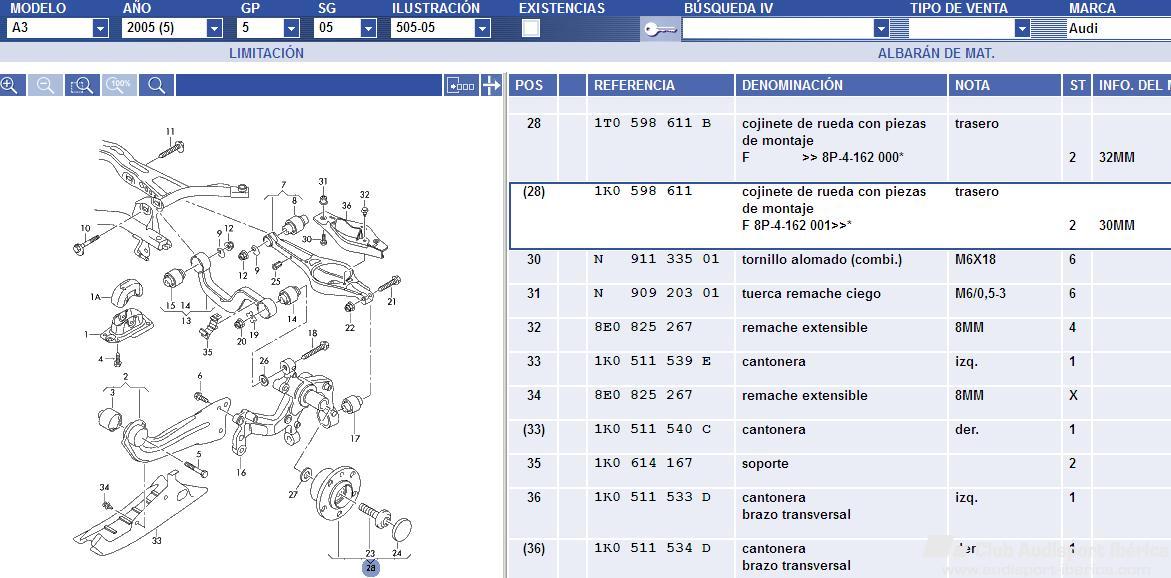
Task: Click the illustration thumbnails strip icon
Action: (x=461, y=85)
